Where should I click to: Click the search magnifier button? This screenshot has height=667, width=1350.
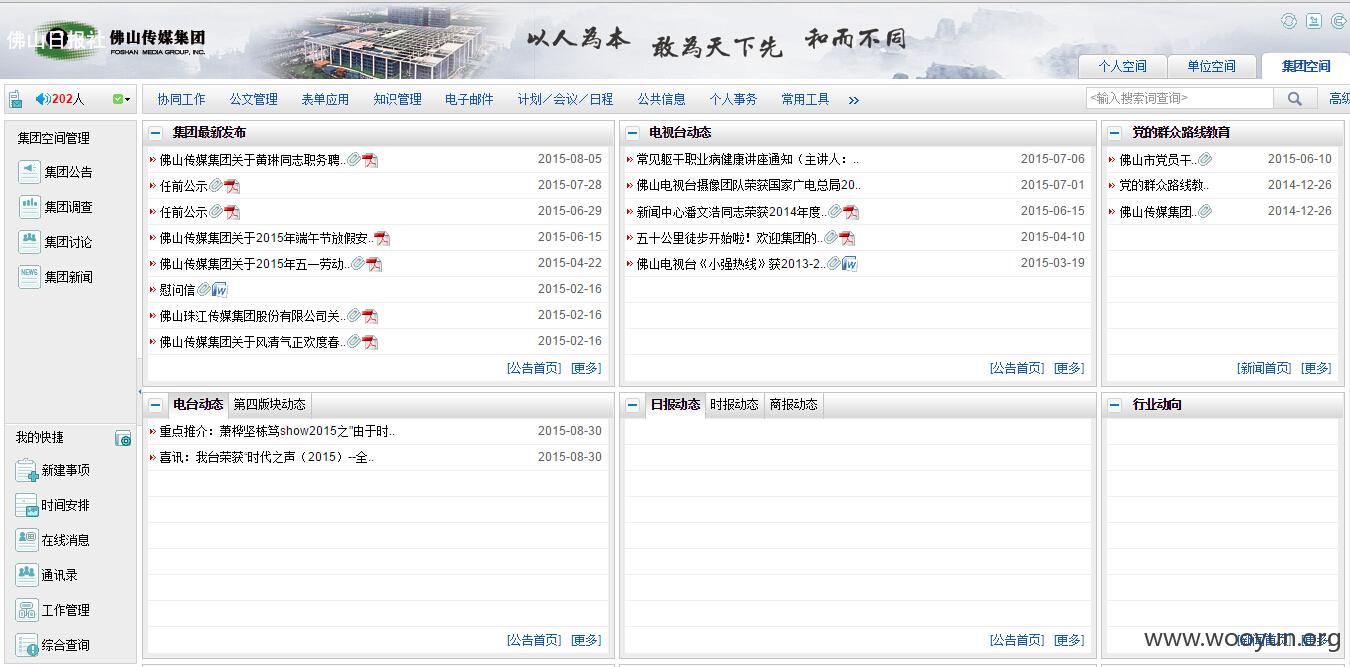(x=1295, y=98)
